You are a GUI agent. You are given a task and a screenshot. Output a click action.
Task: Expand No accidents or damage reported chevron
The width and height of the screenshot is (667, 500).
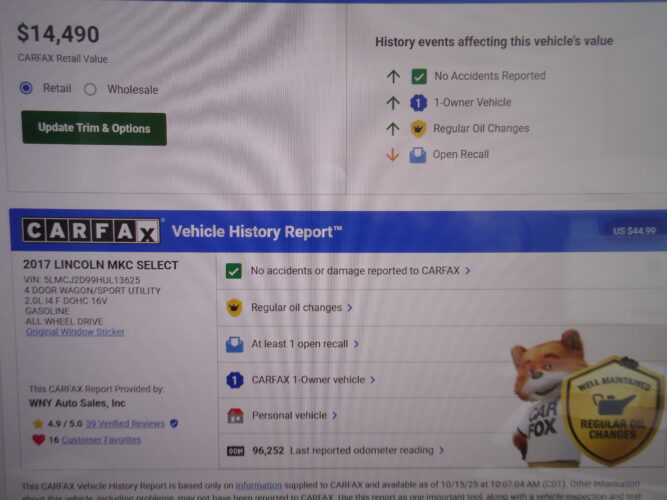(467, 271)
